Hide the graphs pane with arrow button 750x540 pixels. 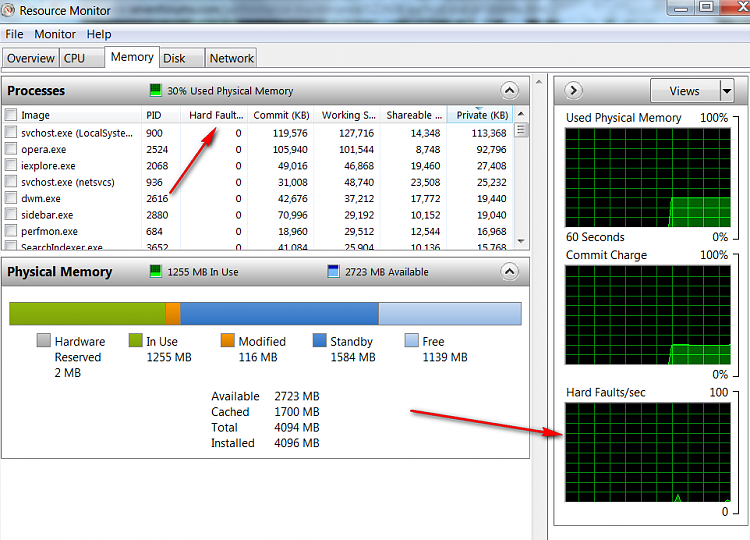(573, 90)
